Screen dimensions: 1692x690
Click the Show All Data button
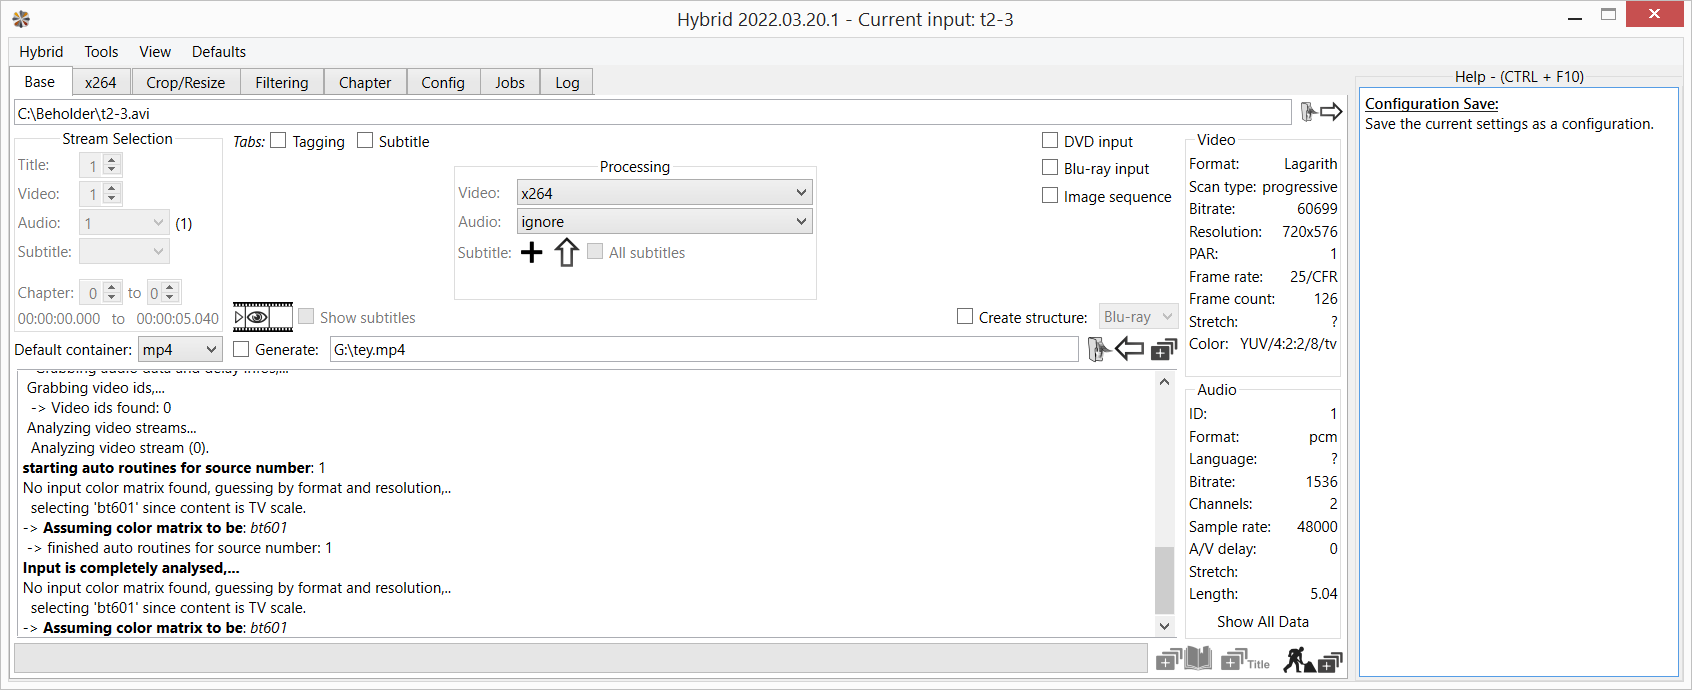tap(1263, 621)
